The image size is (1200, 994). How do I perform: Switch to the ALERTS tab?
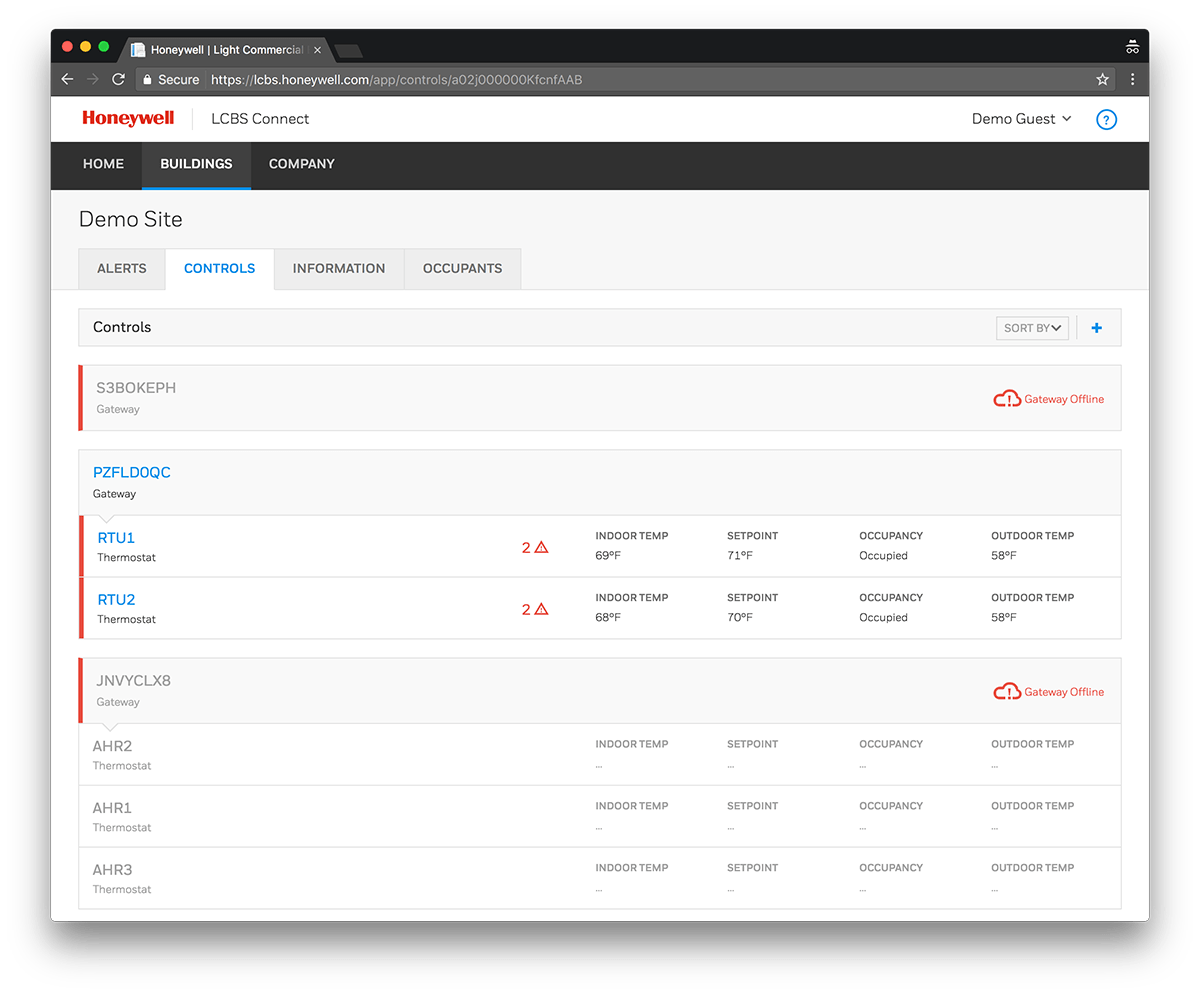pyautogui.click(x=121, y=268)
